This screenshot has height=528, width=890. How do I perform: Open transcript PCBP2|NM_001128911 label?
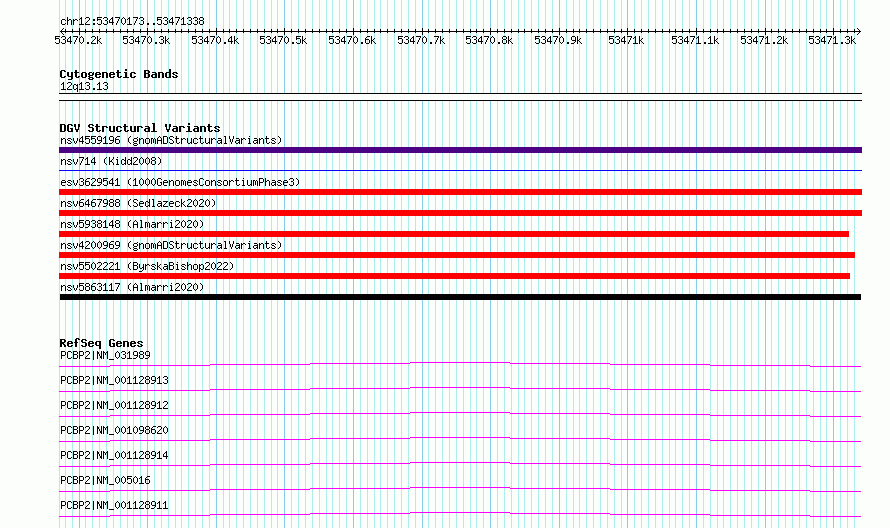(x=114, y=505)
